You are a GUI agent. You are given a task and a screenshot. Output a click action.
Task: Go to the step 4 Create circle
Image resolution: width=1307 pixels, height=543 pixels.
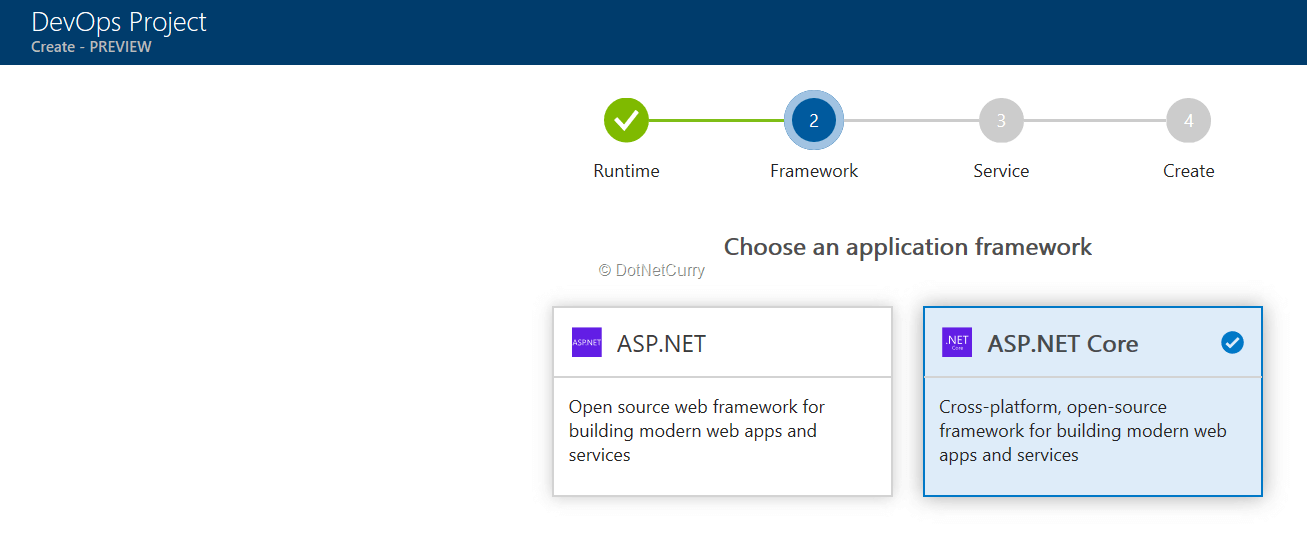(1188, 121)
